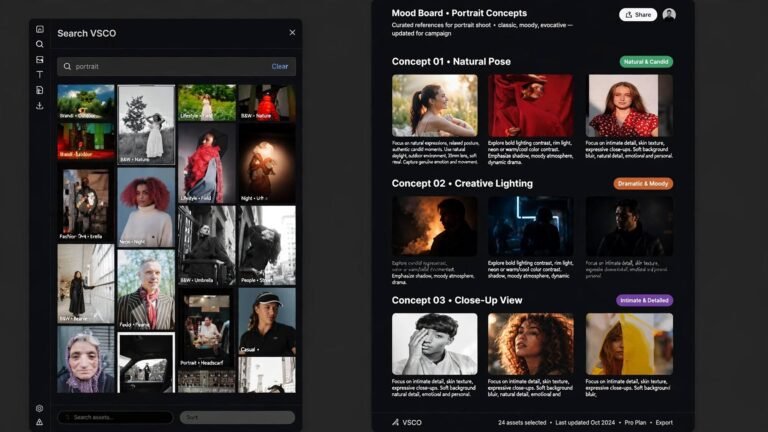Image resolution: width=768 pixels, height=432 pixels.
Task: Open settings gear in left sidebar
Action: click(x=40, y=408)
